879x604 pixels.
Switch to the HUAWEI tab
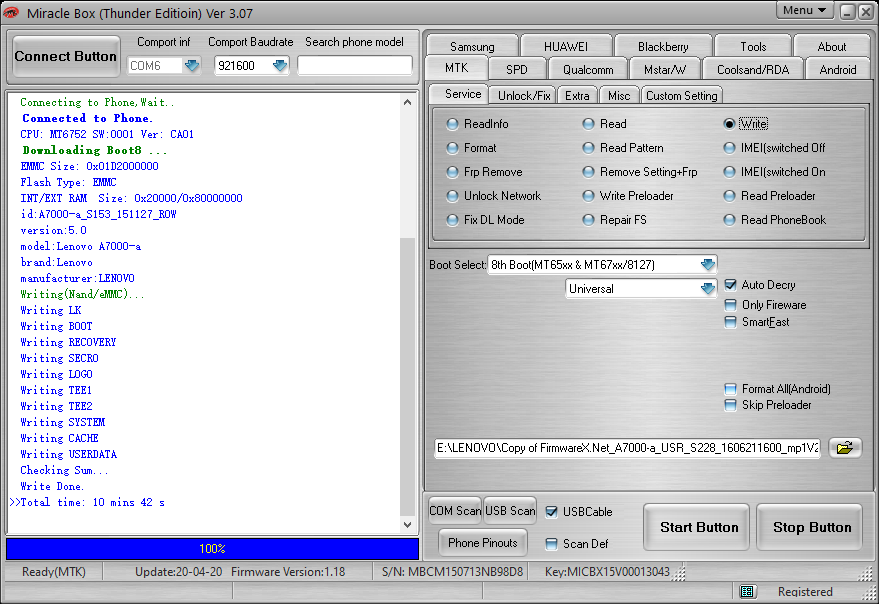coord(566,46)
